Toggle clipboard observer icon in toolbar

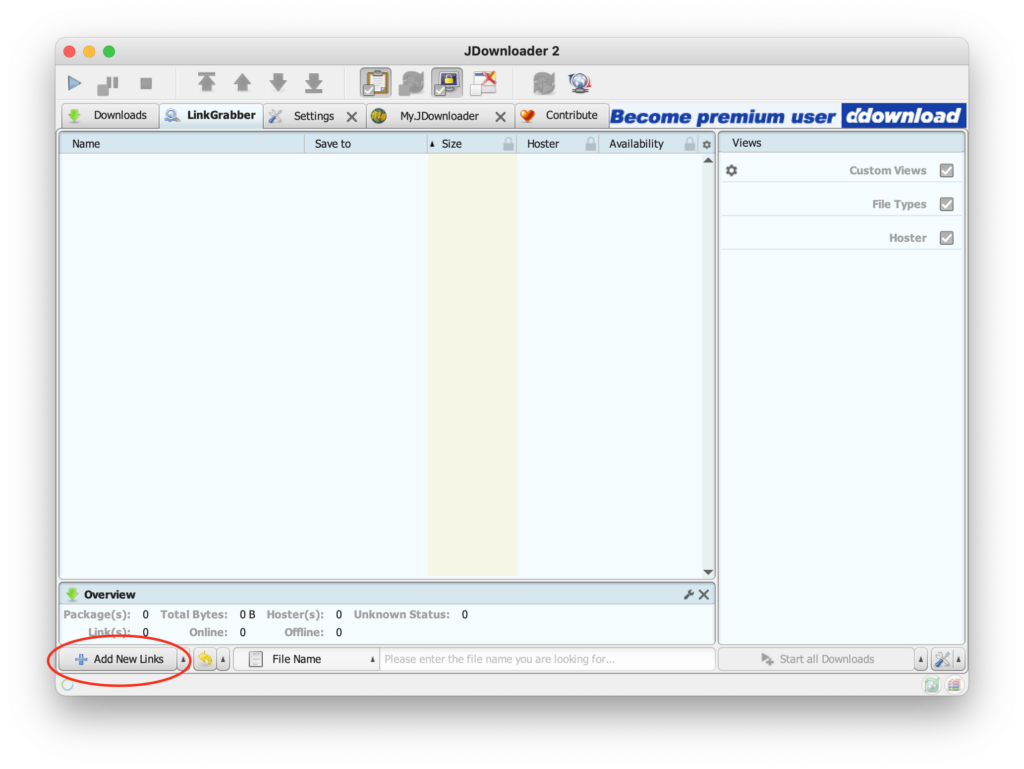click(376, 83)
